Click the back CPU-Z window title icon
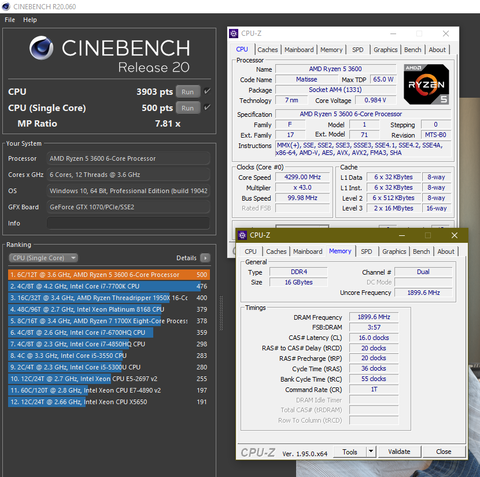This screenshot has width=480, height=477. coord(234,33)
